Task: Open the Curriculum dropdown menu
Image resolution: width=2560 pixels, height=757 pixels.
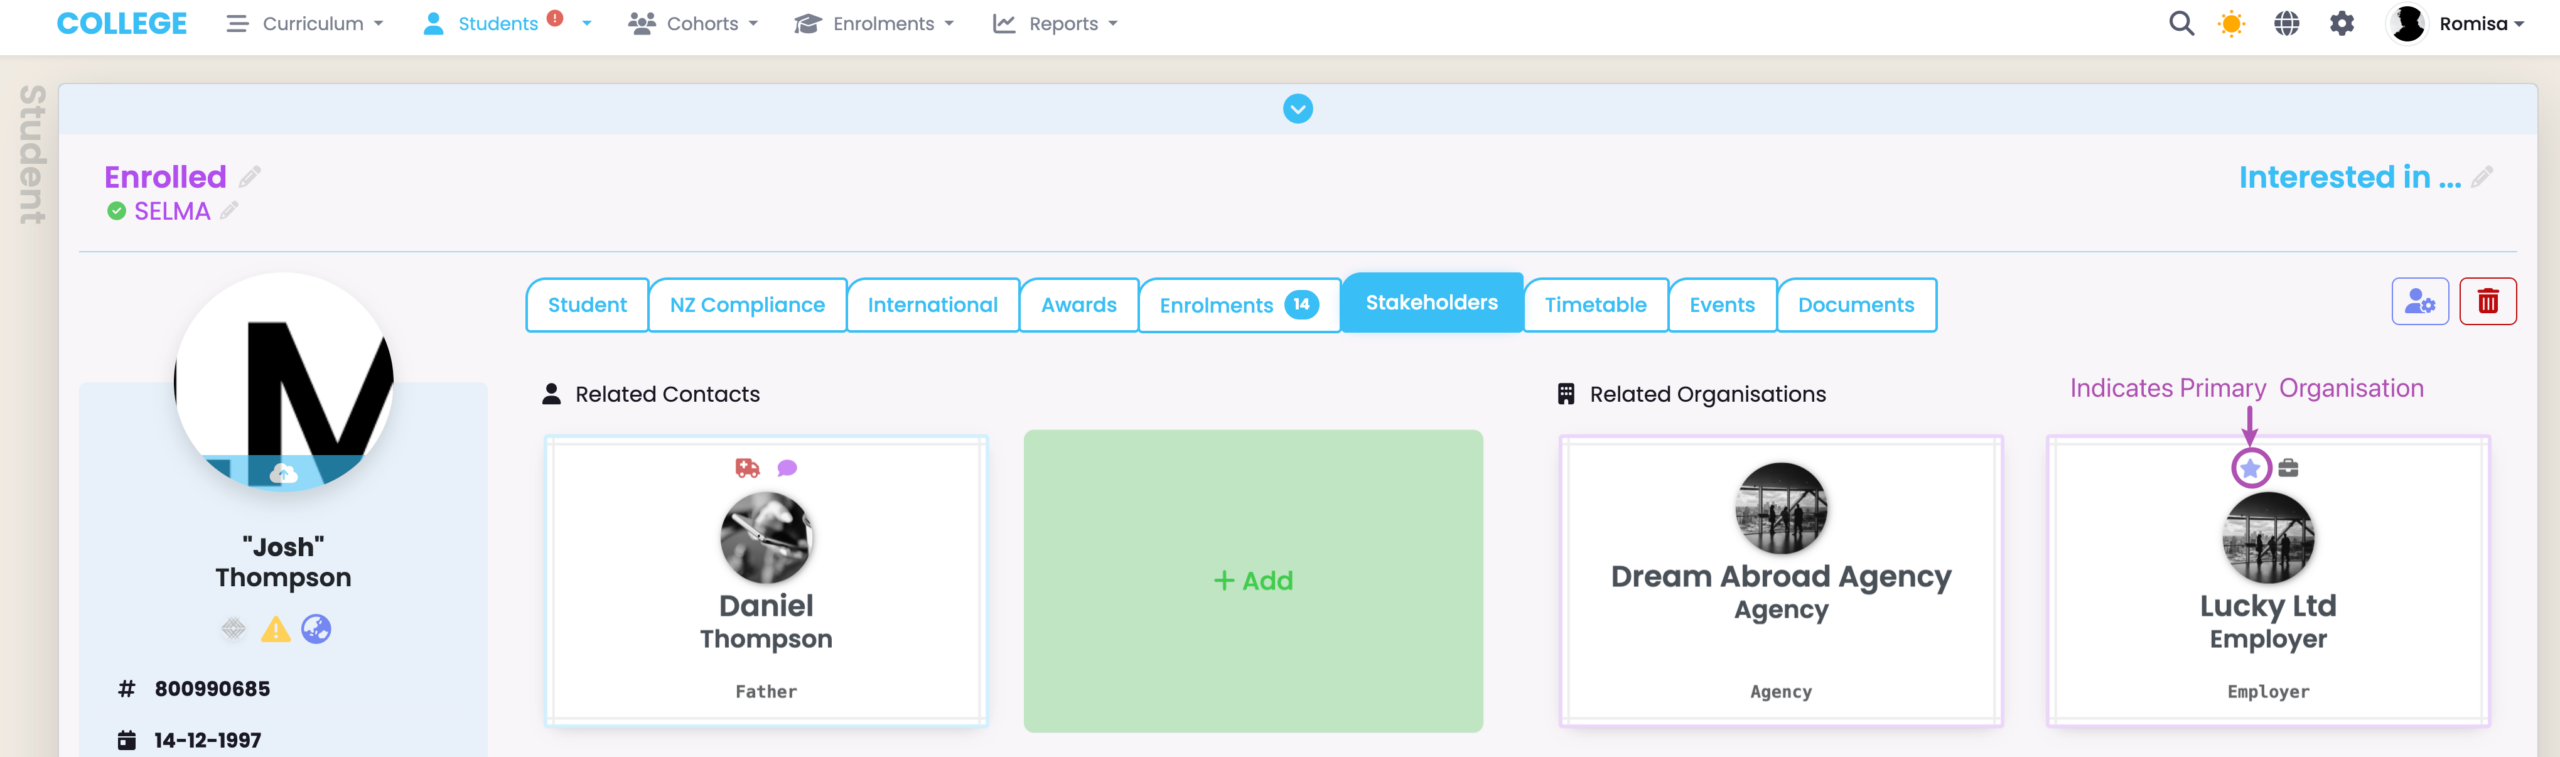Action: click(305, 23)
